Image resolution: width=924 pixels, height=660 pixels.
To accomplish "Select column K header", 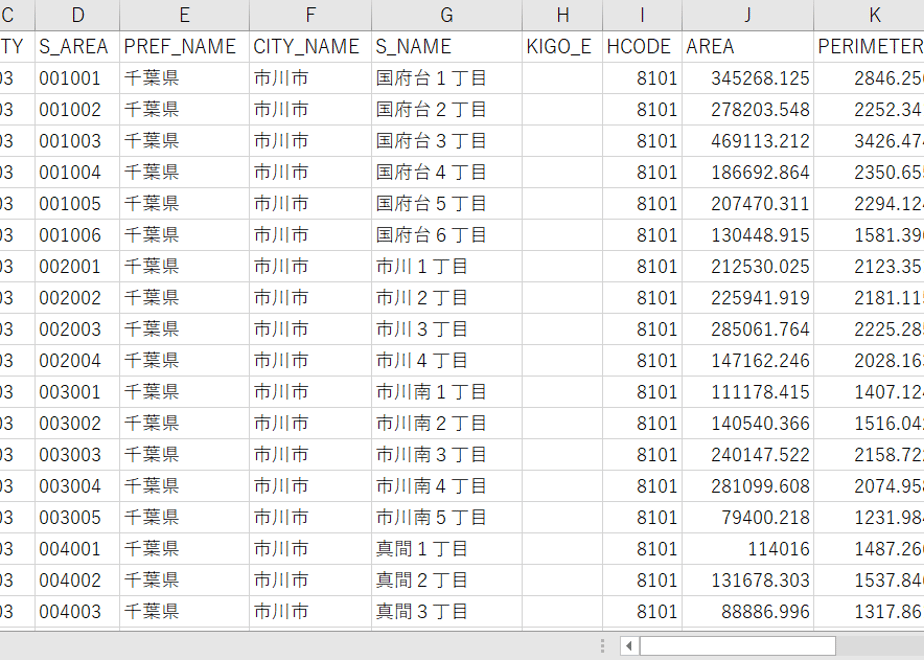I will (869, 15).
